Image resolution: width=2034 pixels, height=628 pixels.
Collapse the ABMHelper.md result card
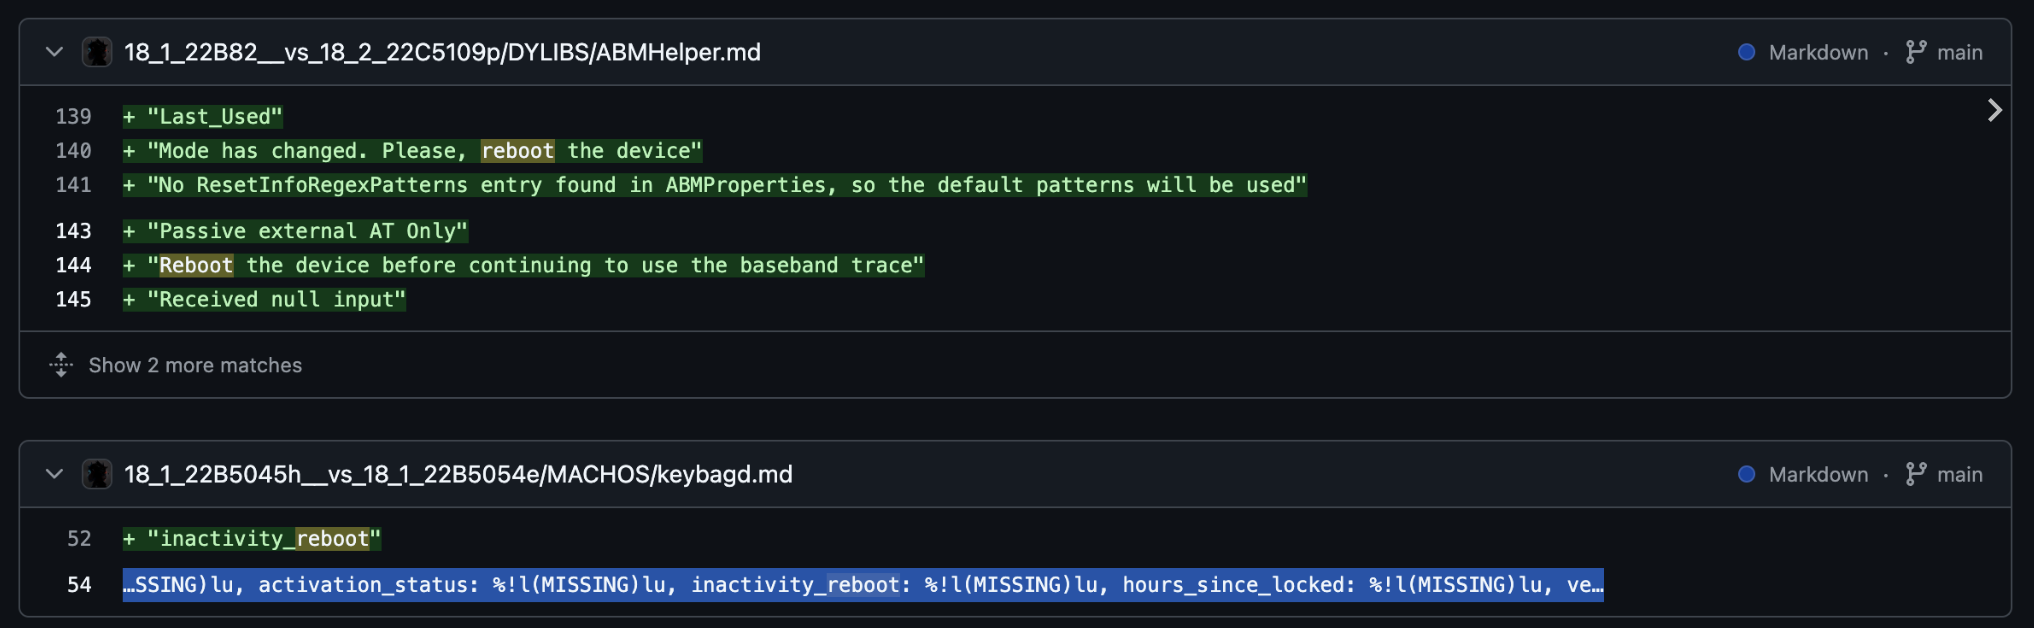(x=55, y=52)
